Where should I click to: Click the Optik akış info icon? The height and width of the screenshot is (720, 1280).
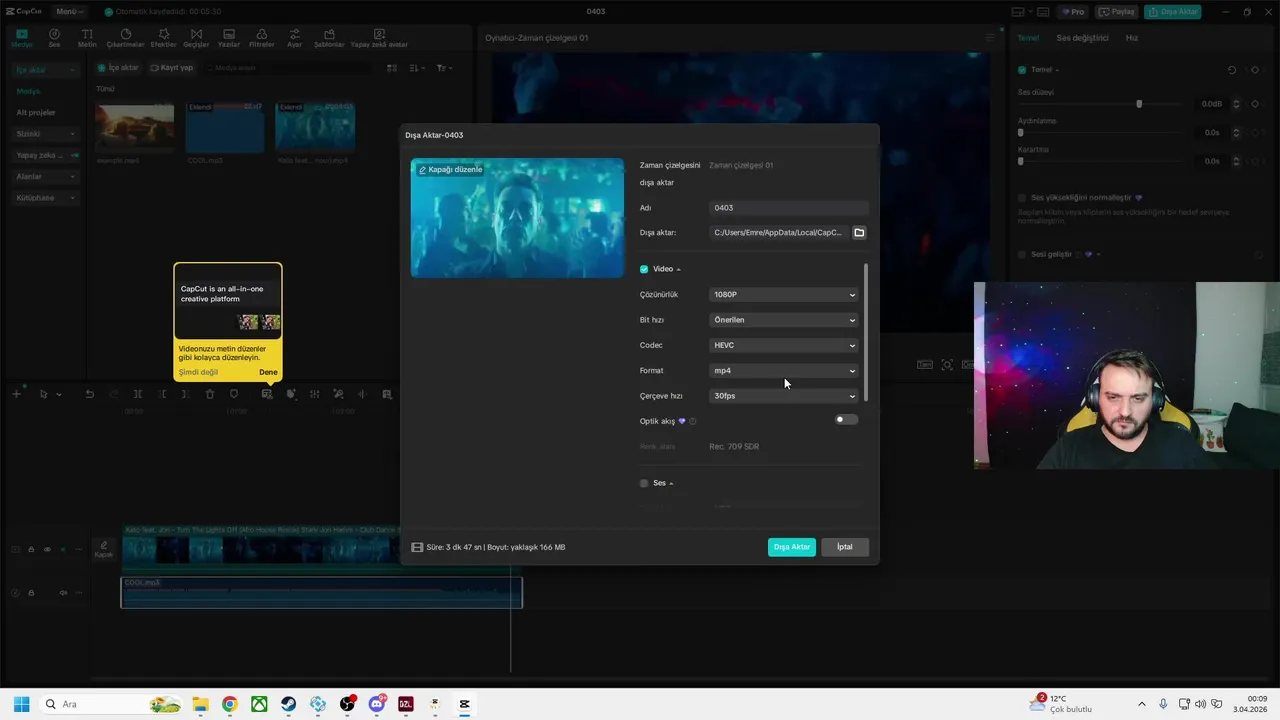(x=692, y=422)
